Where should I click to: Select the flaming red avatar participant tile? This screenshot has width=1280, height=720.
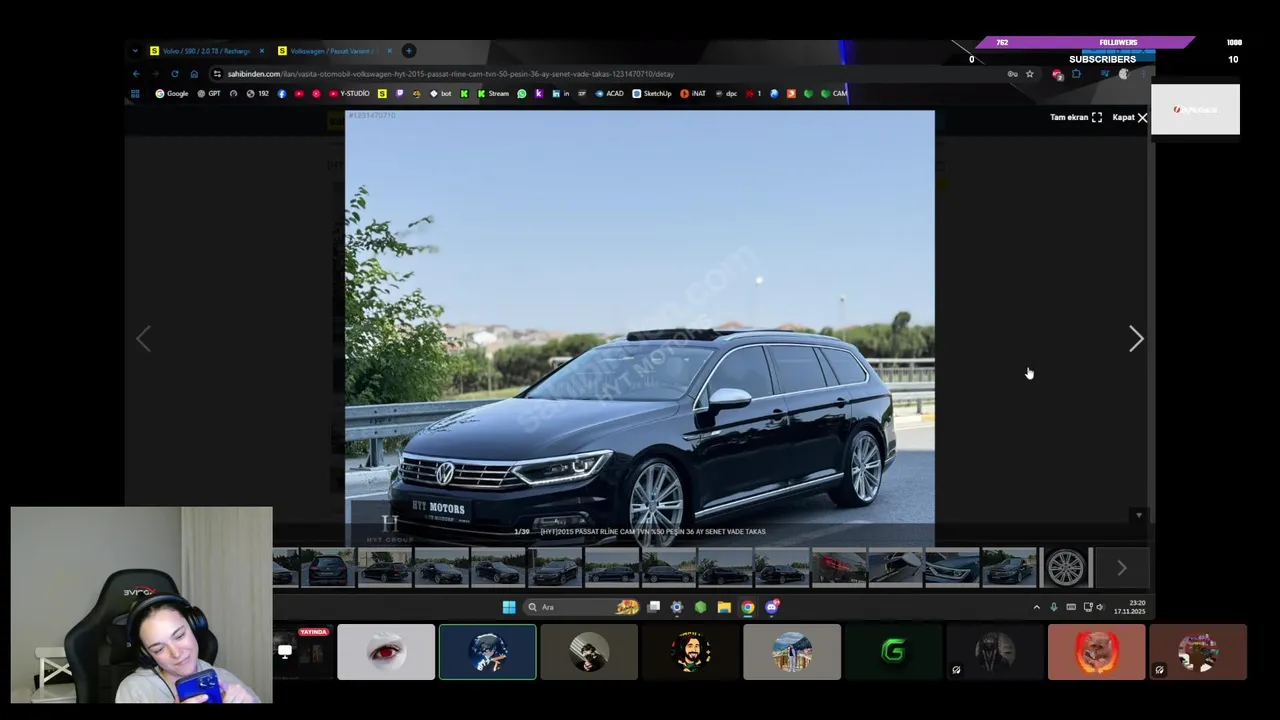coord(1097,652)
